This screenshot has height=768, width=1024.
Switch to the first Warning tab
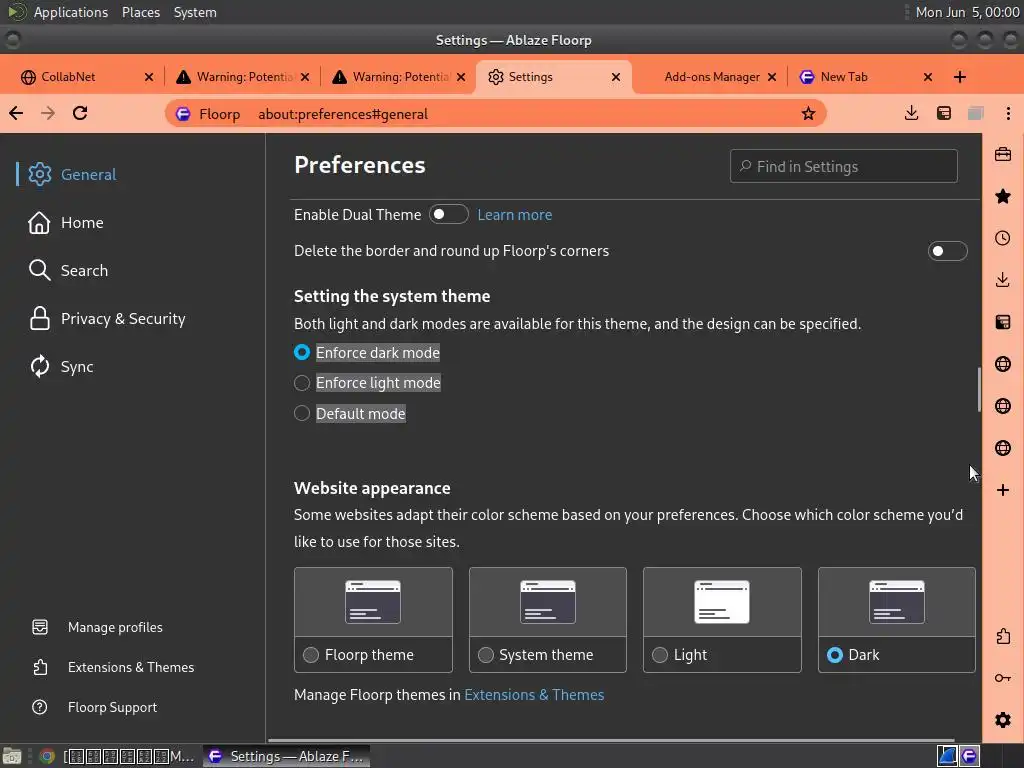(x=243, y=77)
